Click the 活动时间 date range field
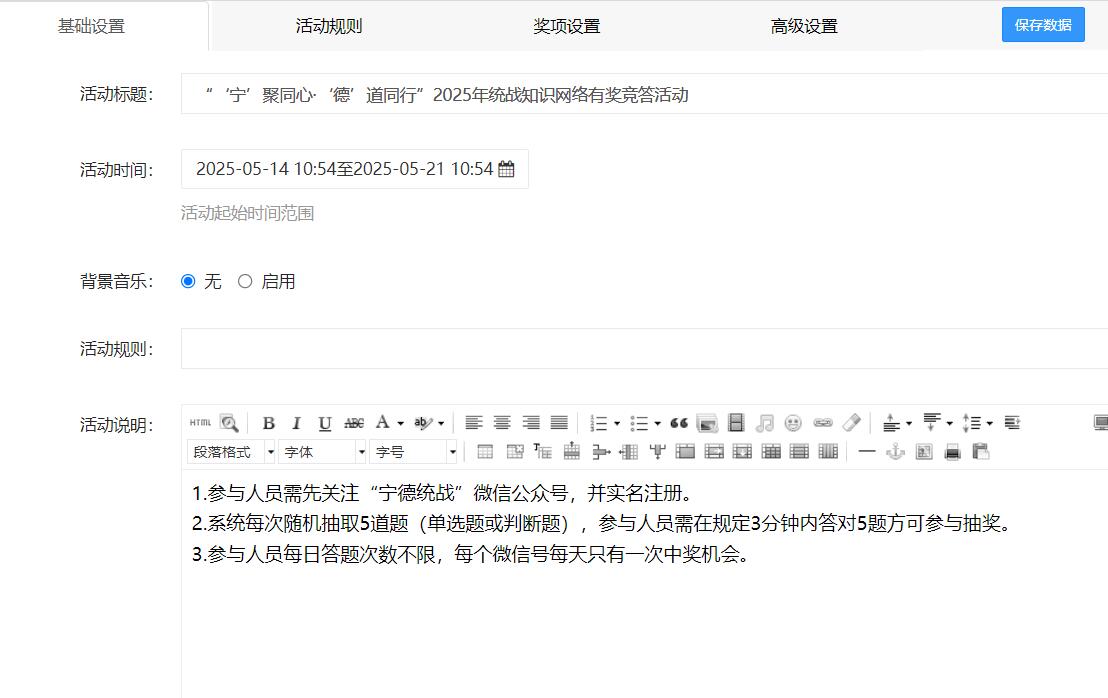This screenshot has width=1108, height=698. click(355, 169)
